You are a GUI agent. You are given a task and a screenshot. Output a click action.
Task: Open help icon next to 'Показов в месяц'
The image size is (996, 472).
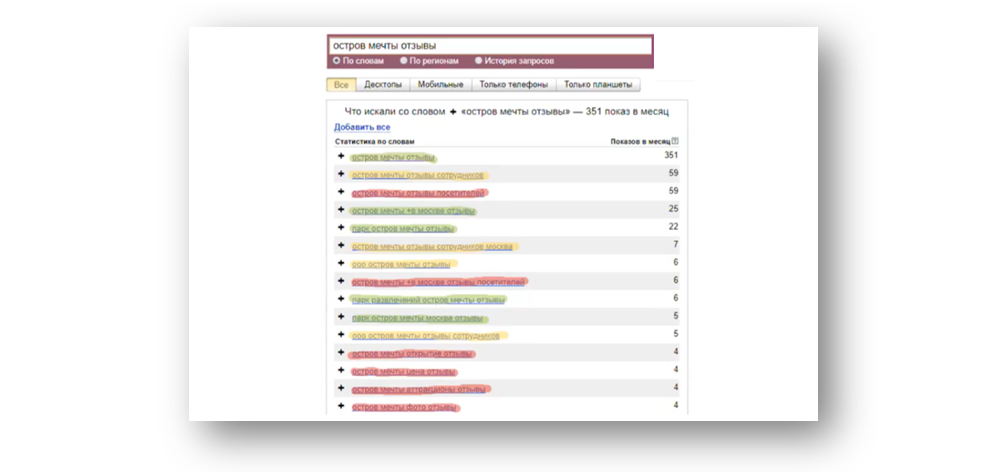[x=675, y=141]
